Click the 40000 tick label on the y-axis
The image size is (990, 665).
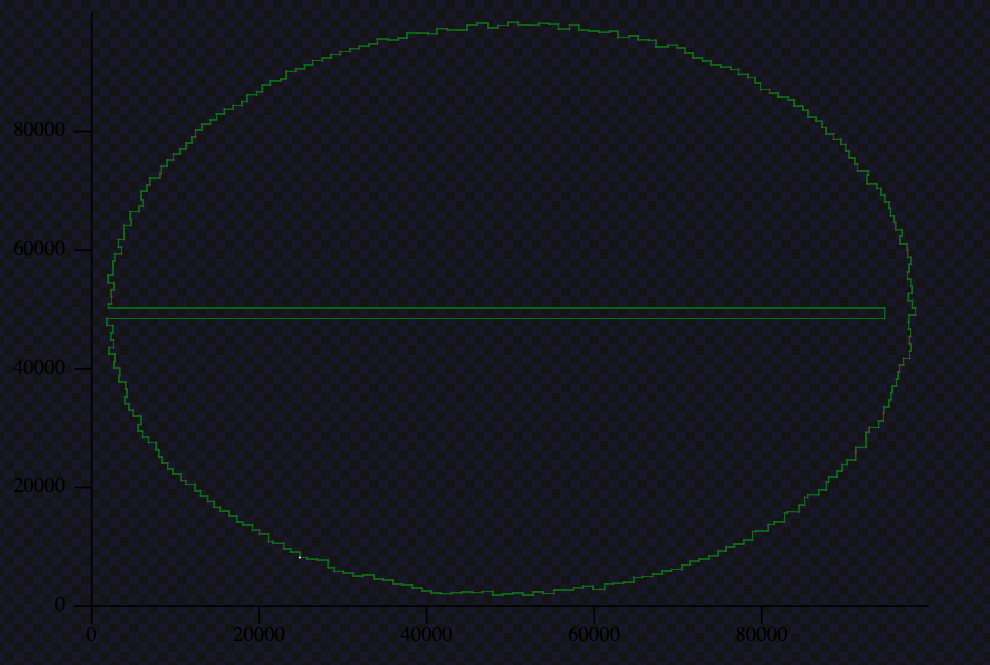[39, 368]
